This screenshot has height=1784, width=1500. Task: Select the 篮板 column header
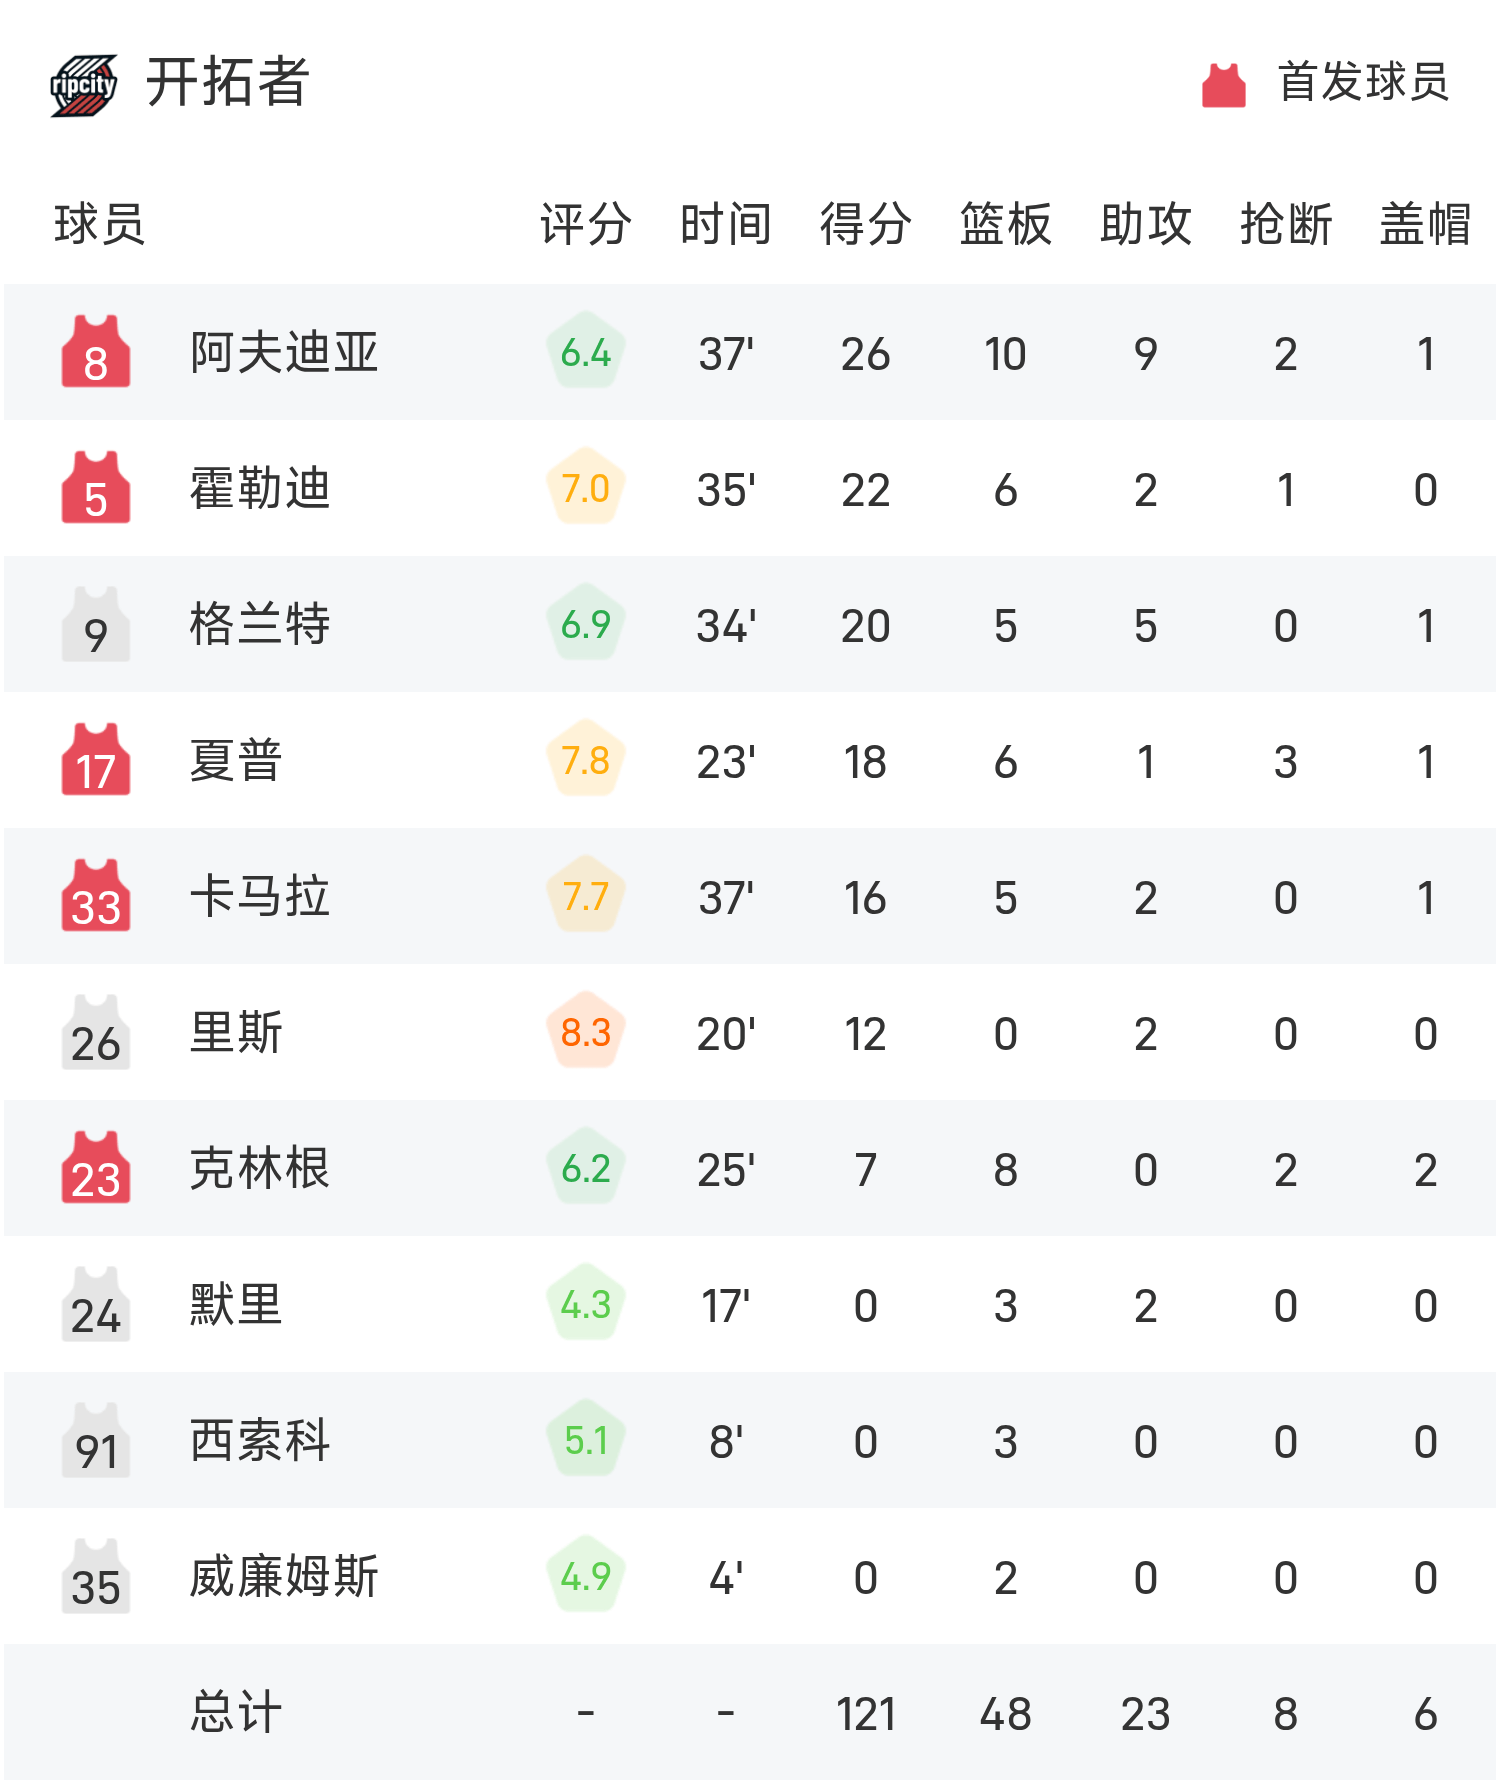point(1005,224)
